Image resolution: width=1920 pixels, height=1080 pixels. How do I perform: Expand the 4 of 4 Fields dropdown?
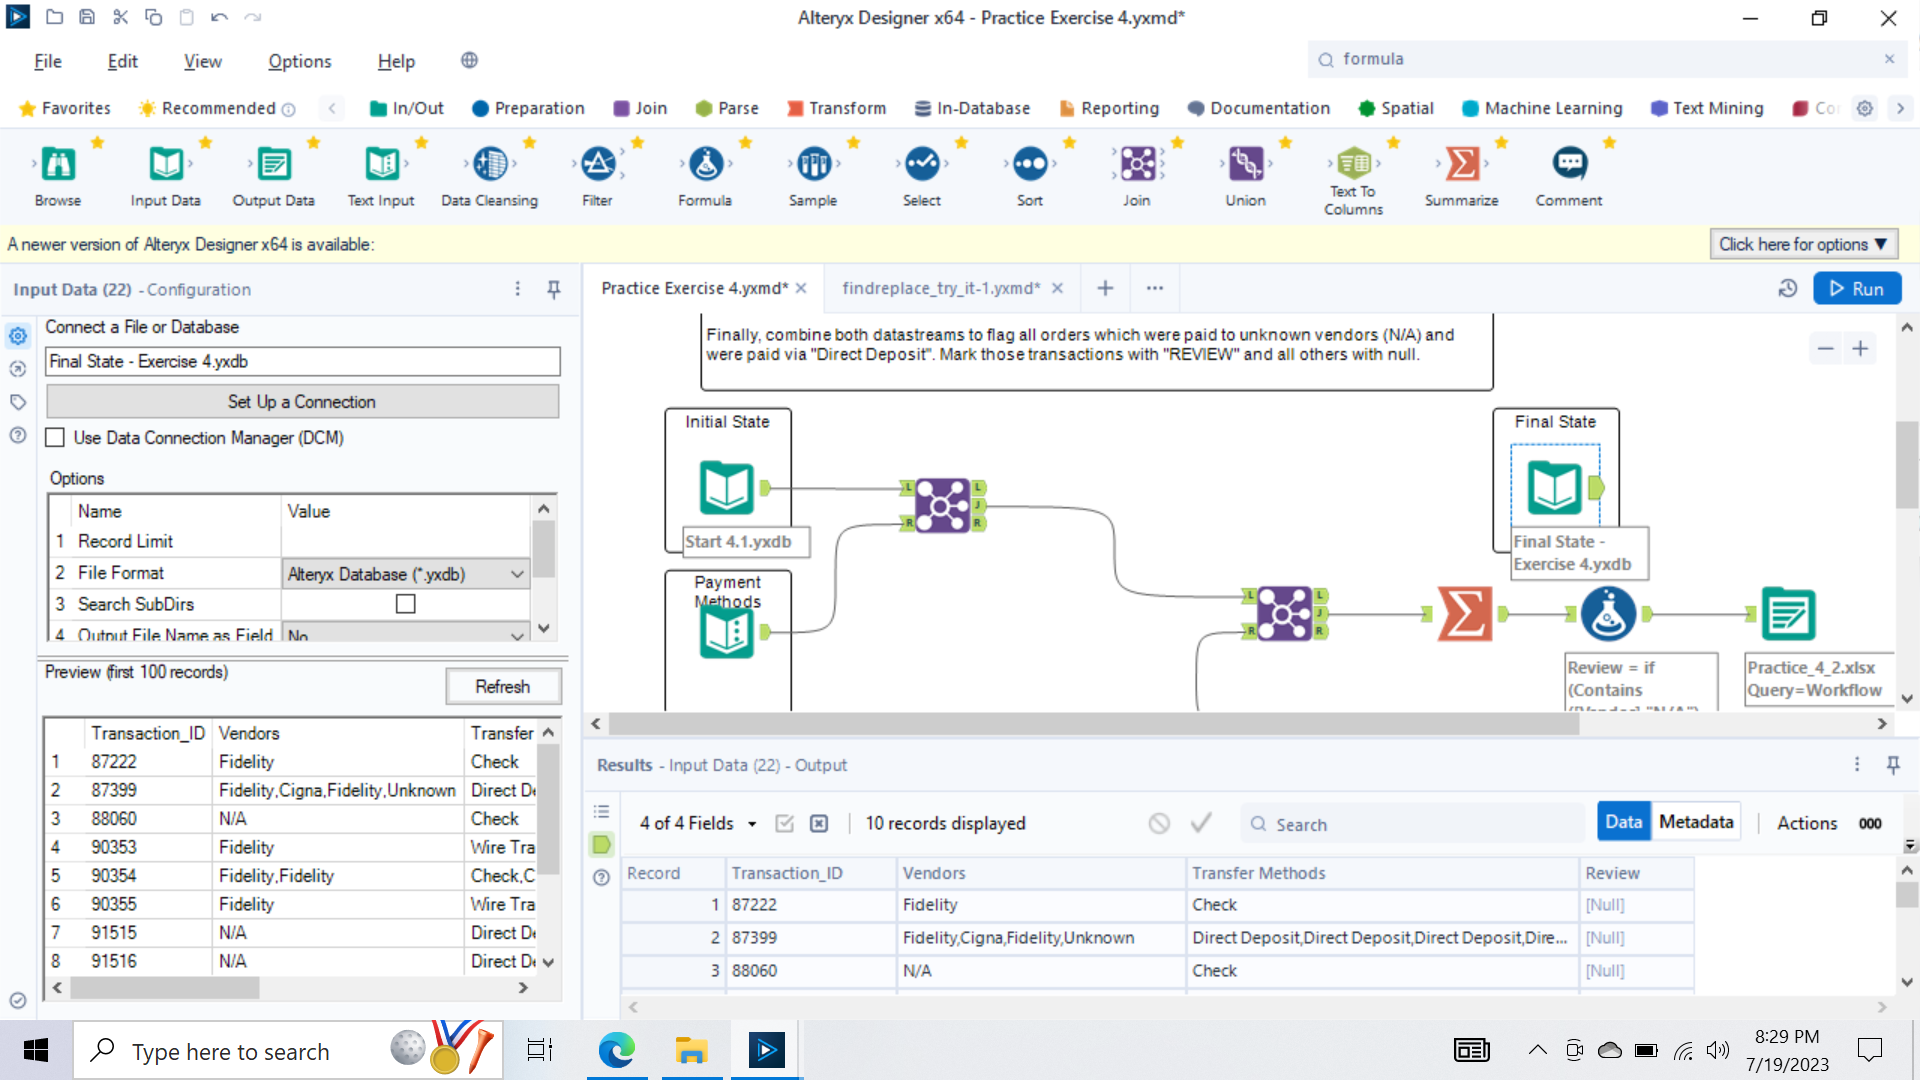[x=751, y=824]
